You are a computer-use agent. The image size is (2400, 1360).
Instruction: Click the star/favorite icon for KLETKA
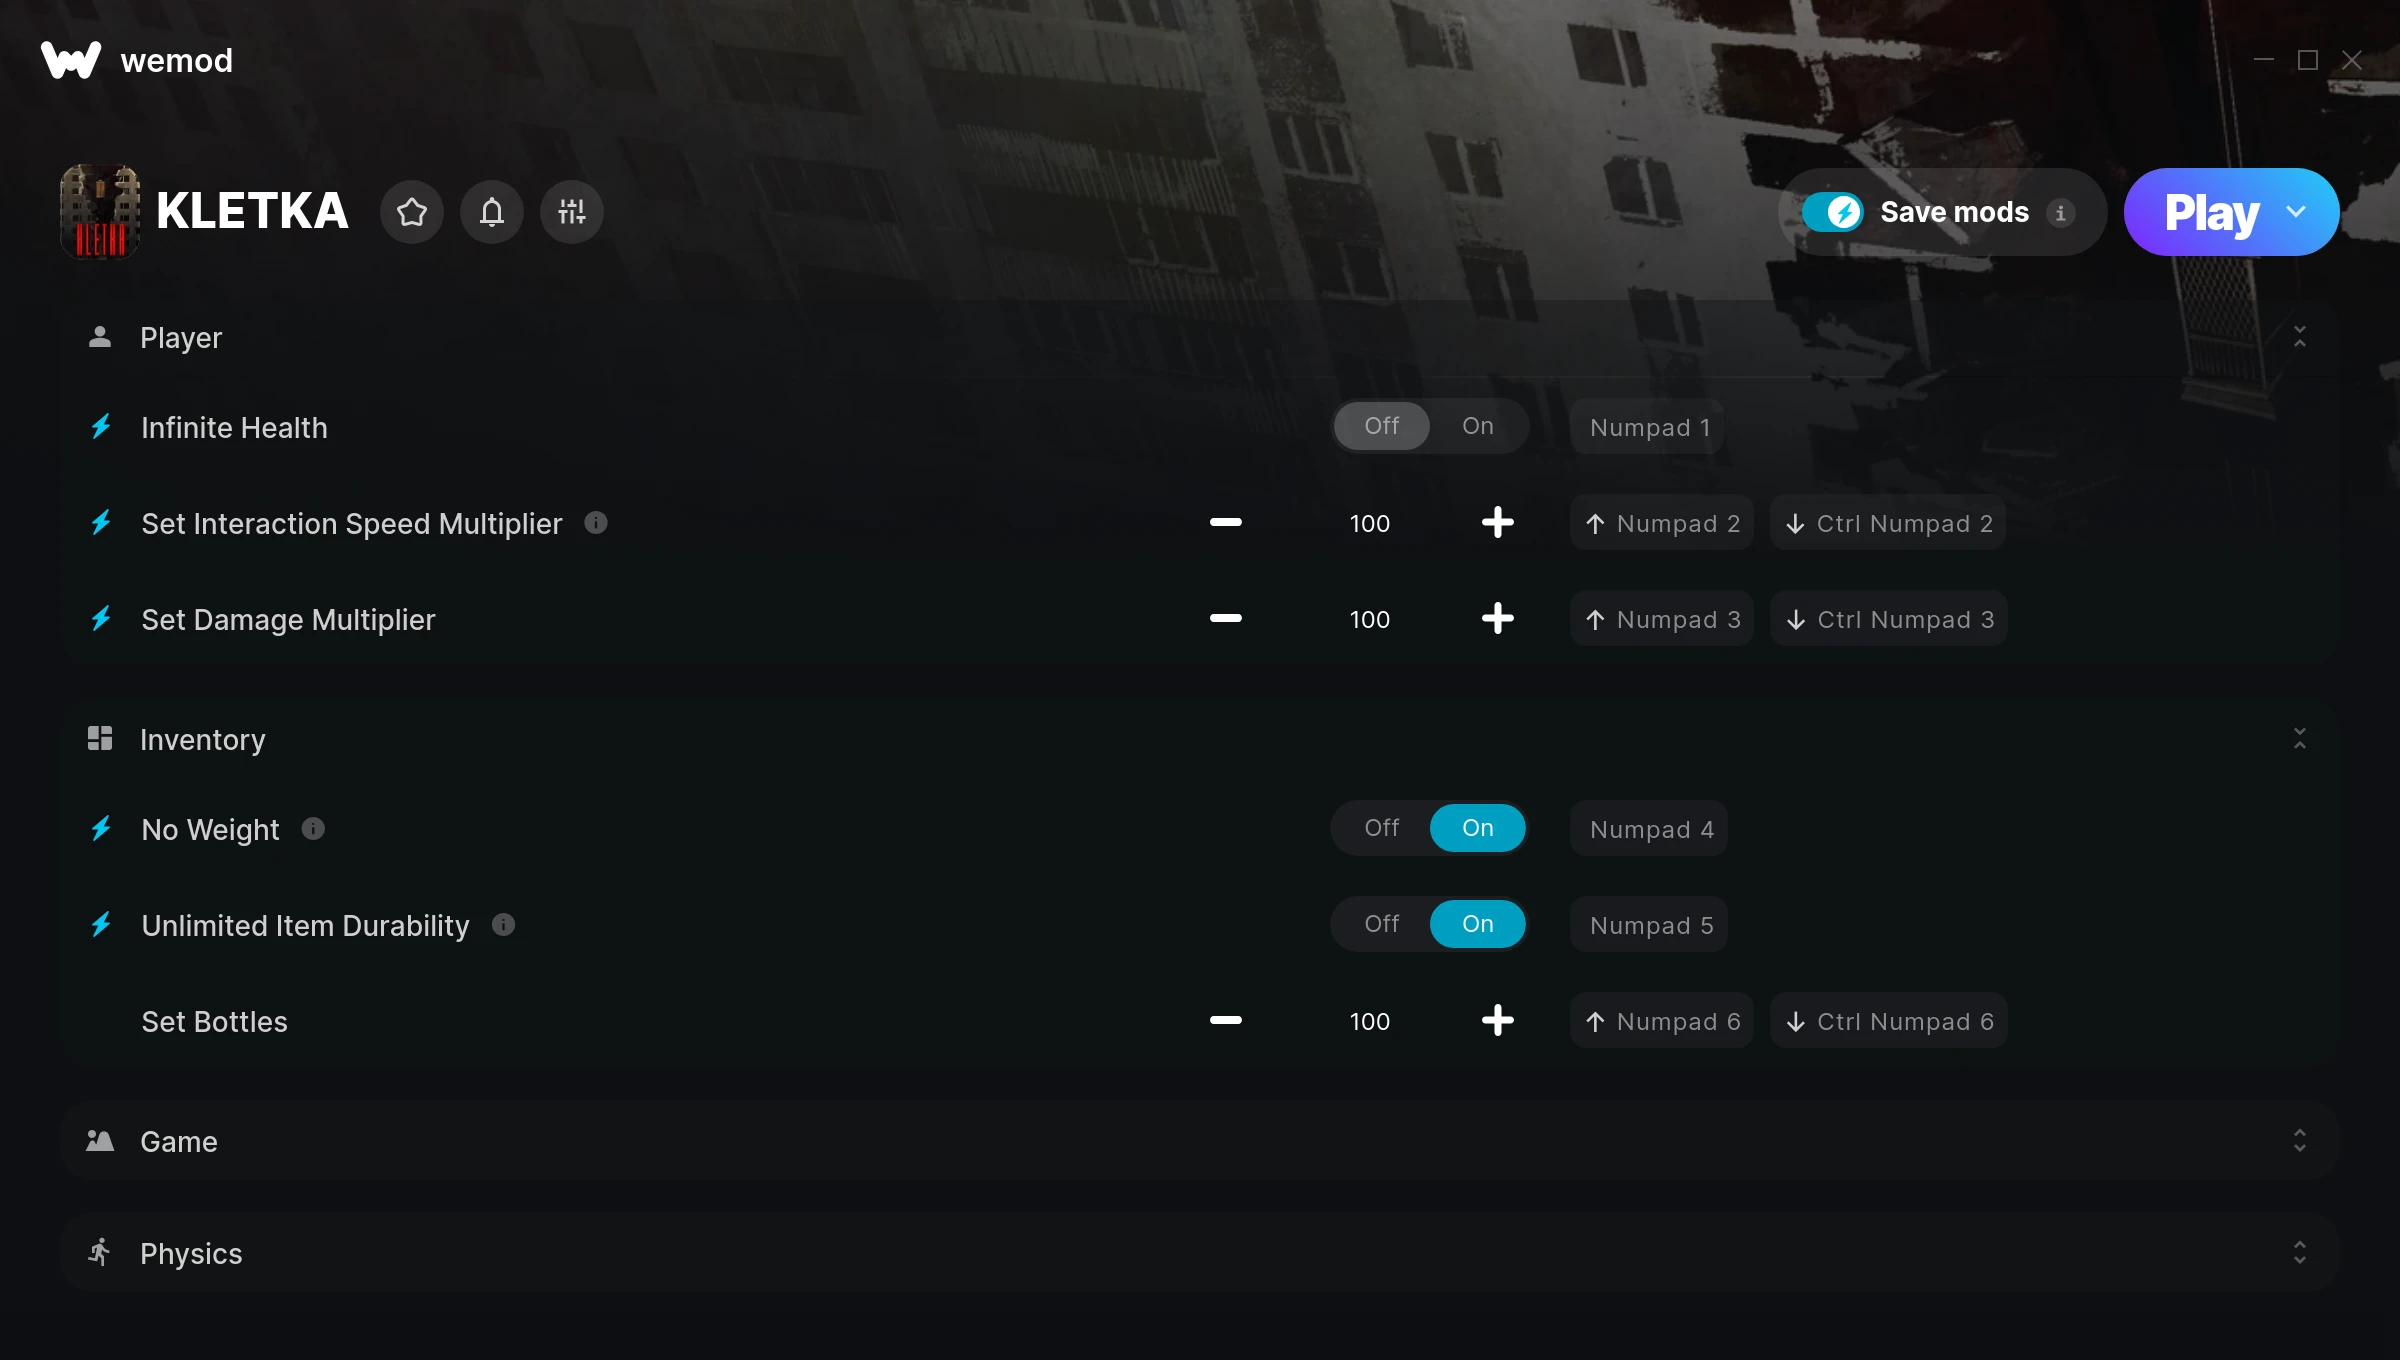(412, 211)
